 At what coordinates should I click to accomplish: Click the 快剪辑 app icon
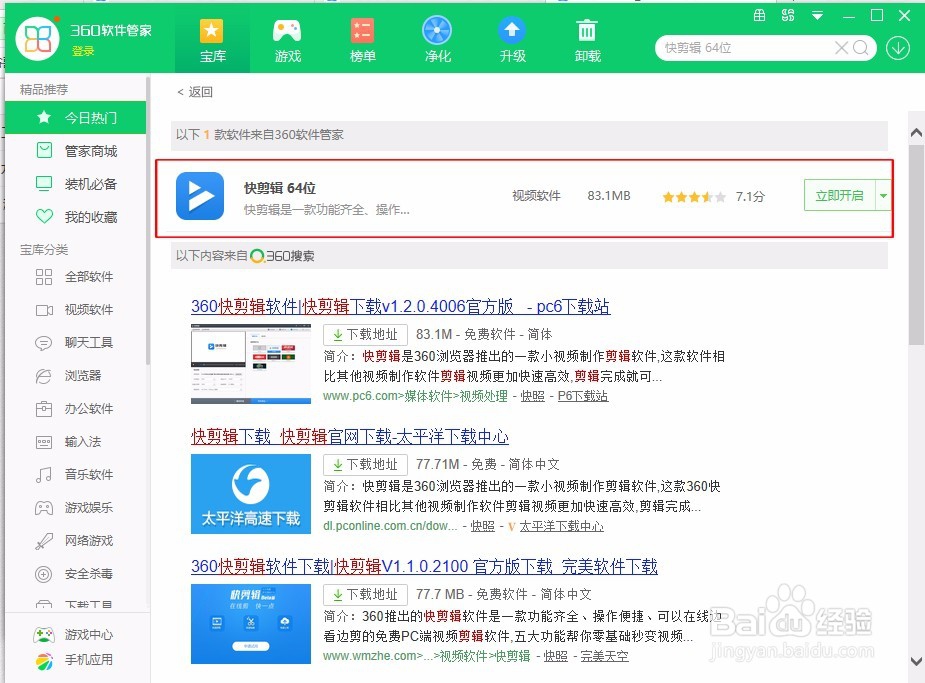[200, 196]
